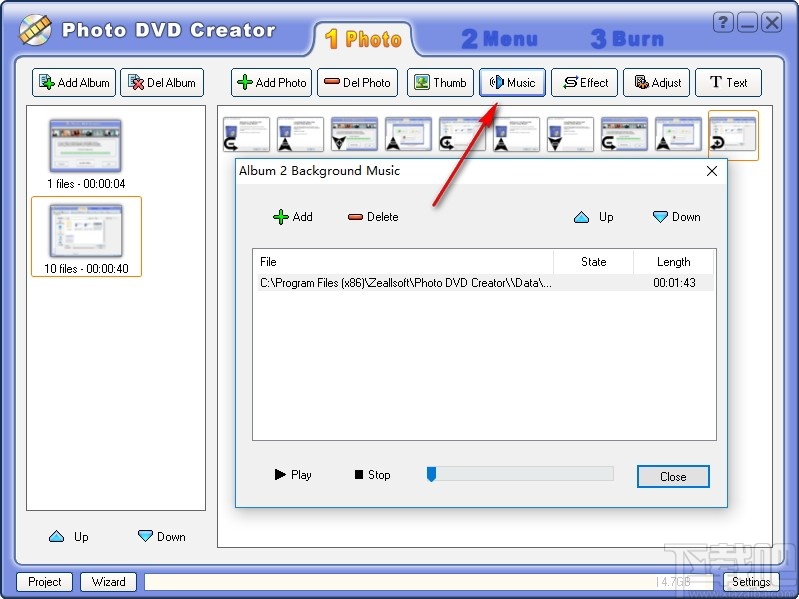
Task: Switch to the 2 Menu tab
Action: [x=499, y=39]
